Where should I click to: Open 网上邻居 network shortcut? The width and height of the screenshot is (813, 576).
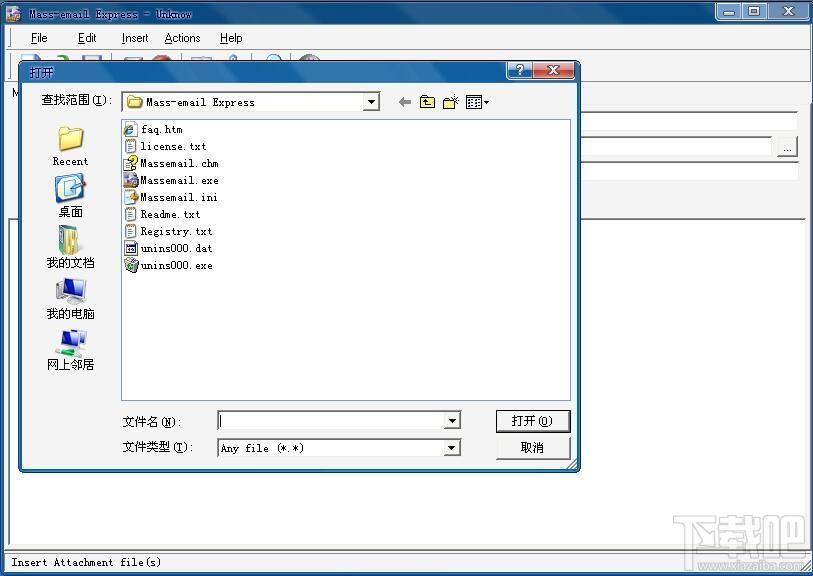coord(71,350)
